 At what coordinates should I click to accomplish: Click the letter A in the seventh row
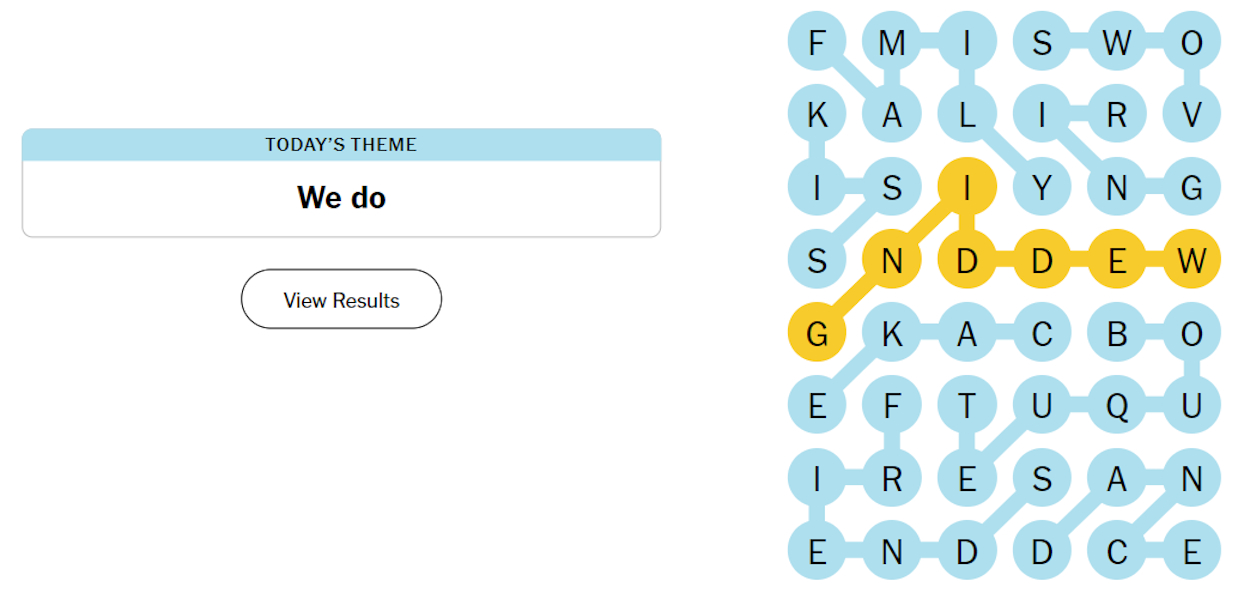(1117, 478)
